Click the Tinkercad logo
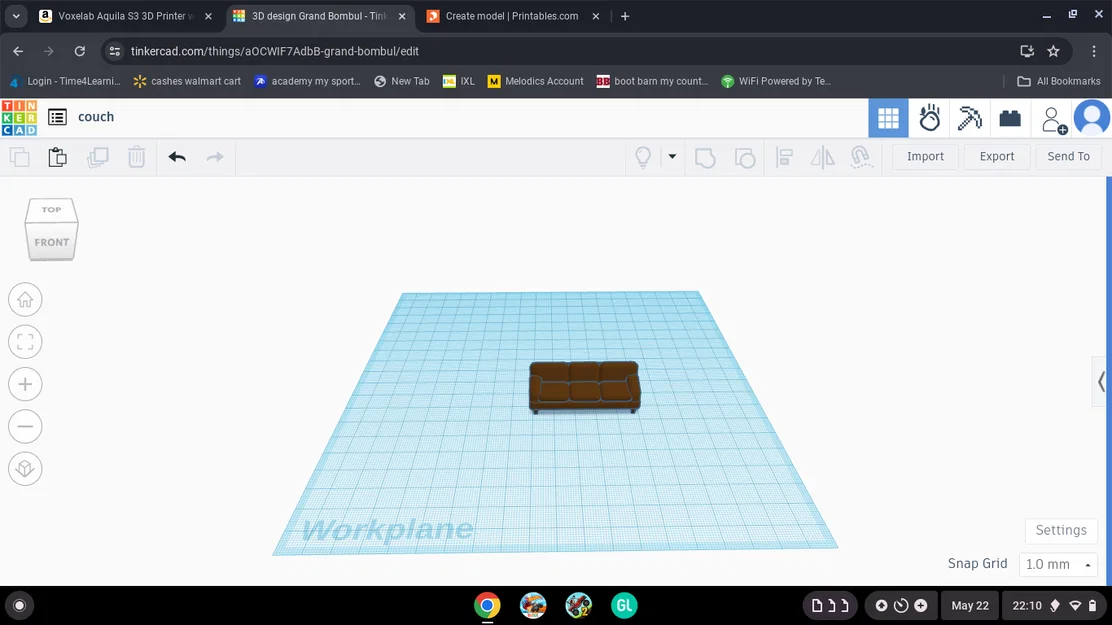 (19, 118)
